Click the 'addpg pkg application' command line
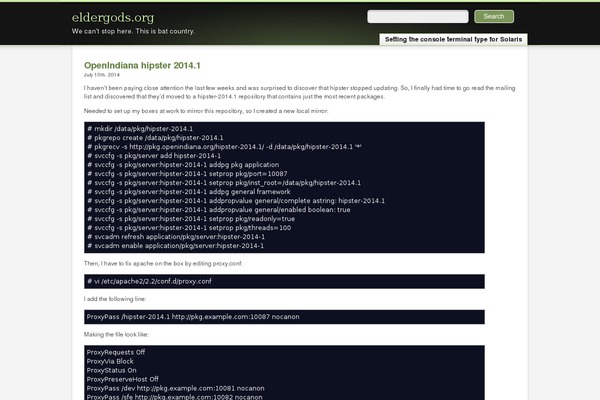The image size is (600, 400). pos(183,165)
